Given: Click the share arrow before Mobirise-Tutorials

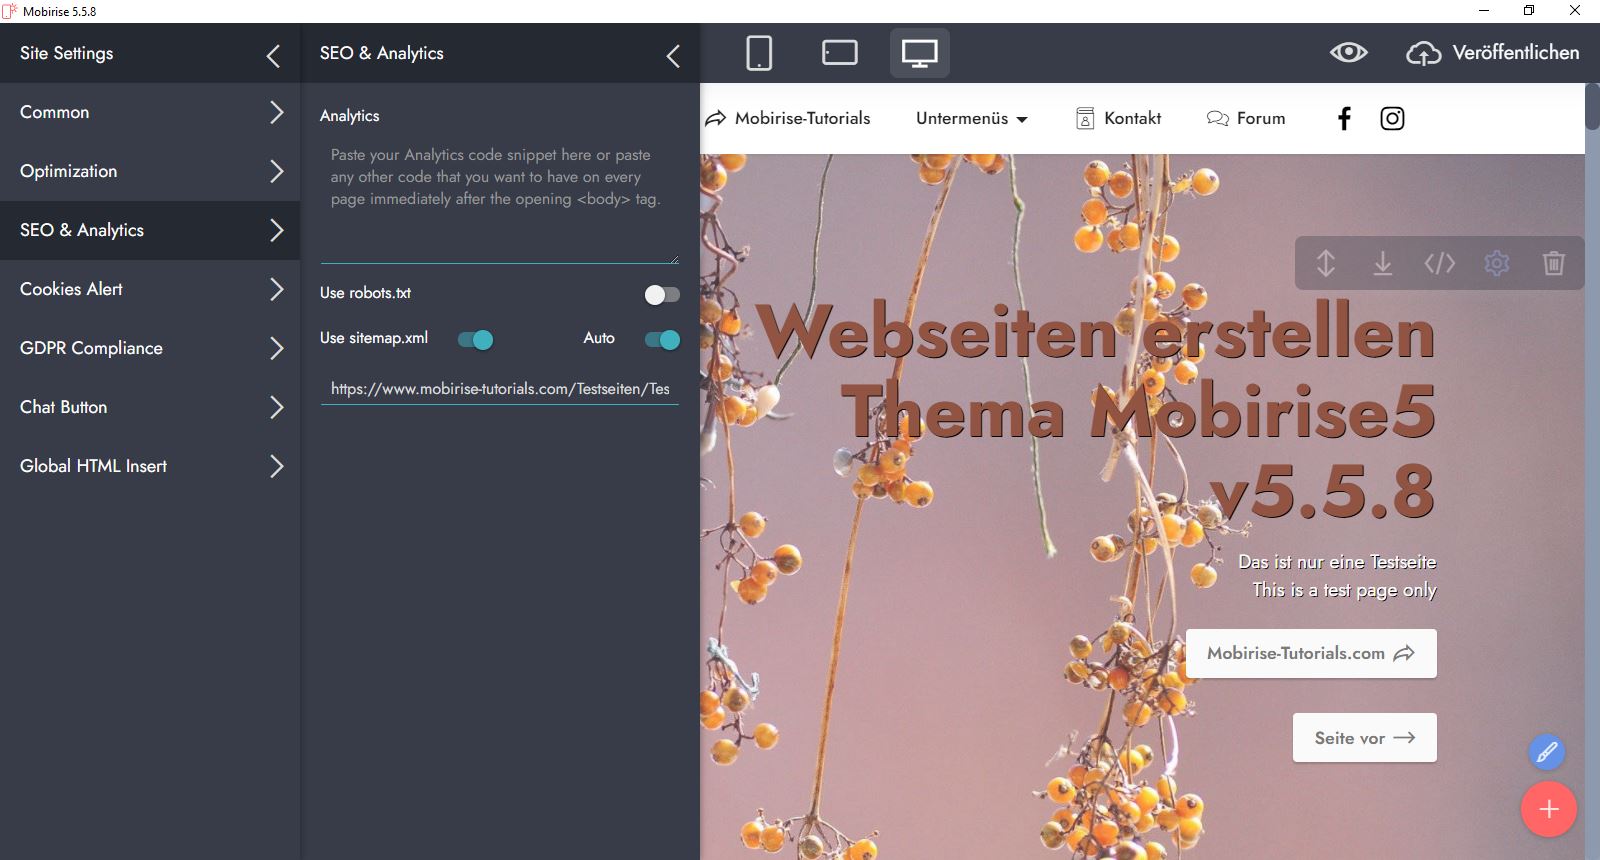Looking at the screenshot, I should 715,119.
